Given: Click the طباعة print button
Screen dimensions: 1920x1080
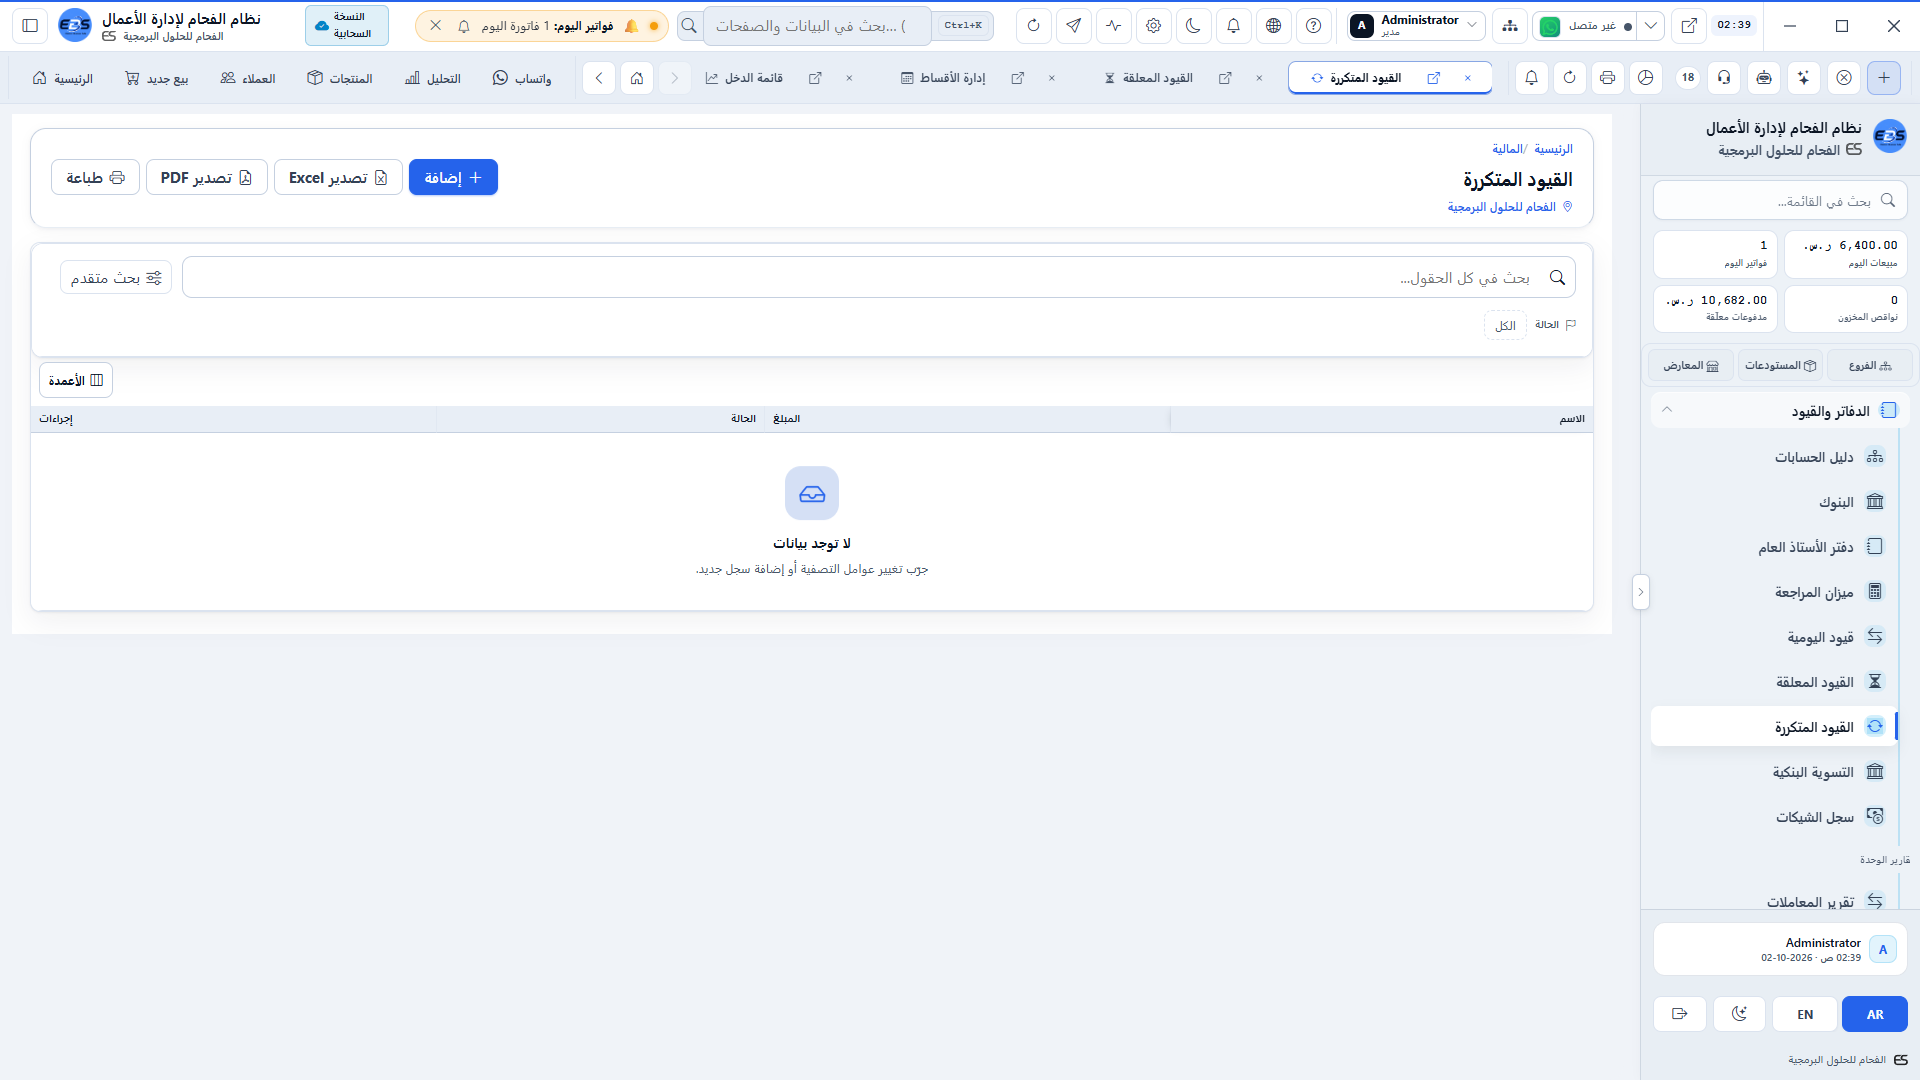Looking at the screenshot, I should pos(95,177).
